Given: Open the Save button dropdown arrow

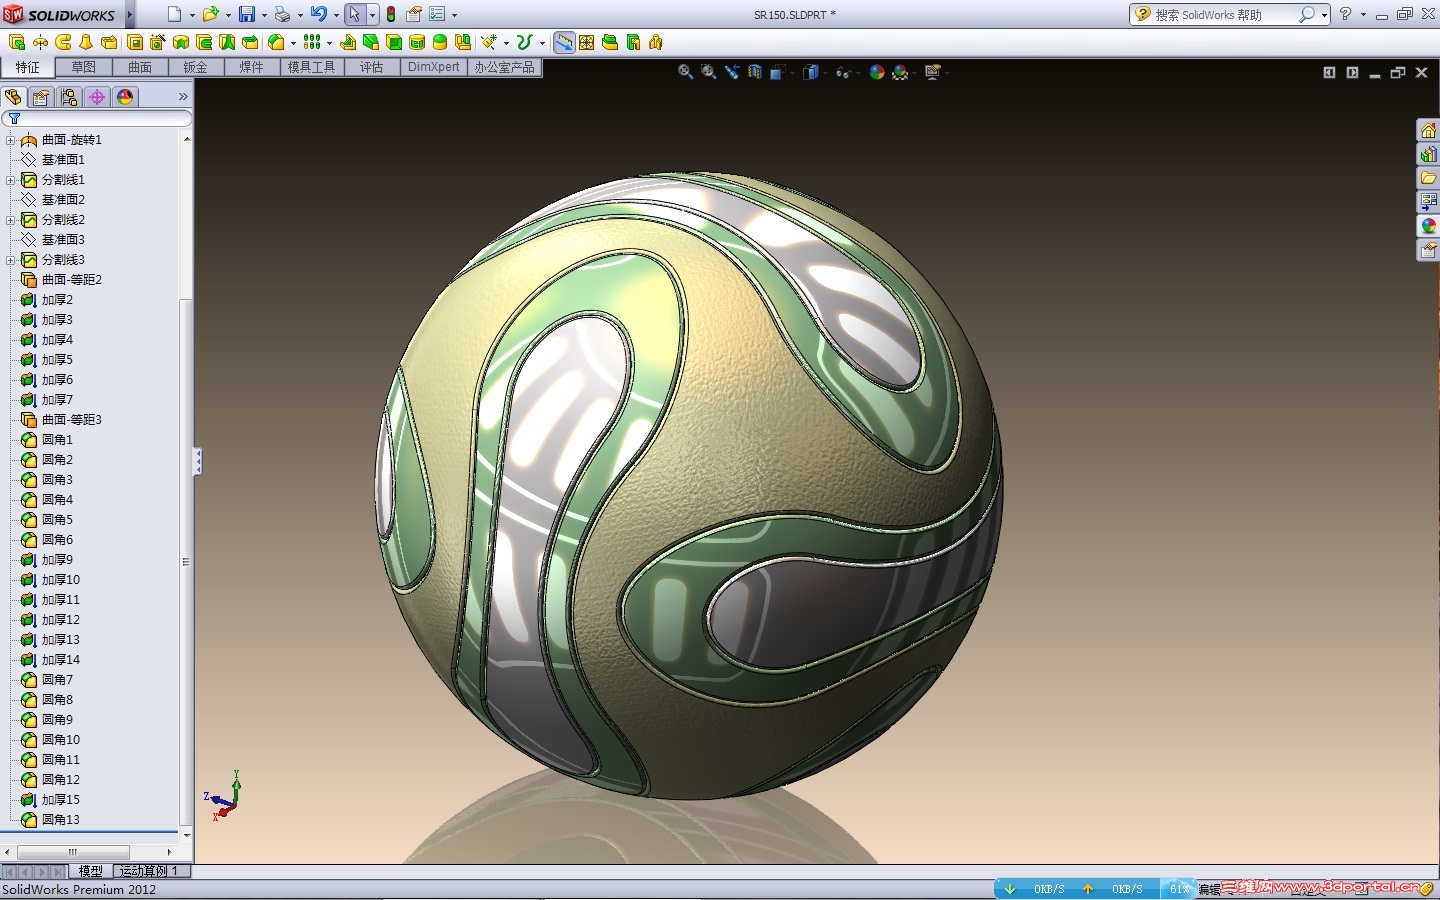Looking at the screenshot, I should click(264, 15).
